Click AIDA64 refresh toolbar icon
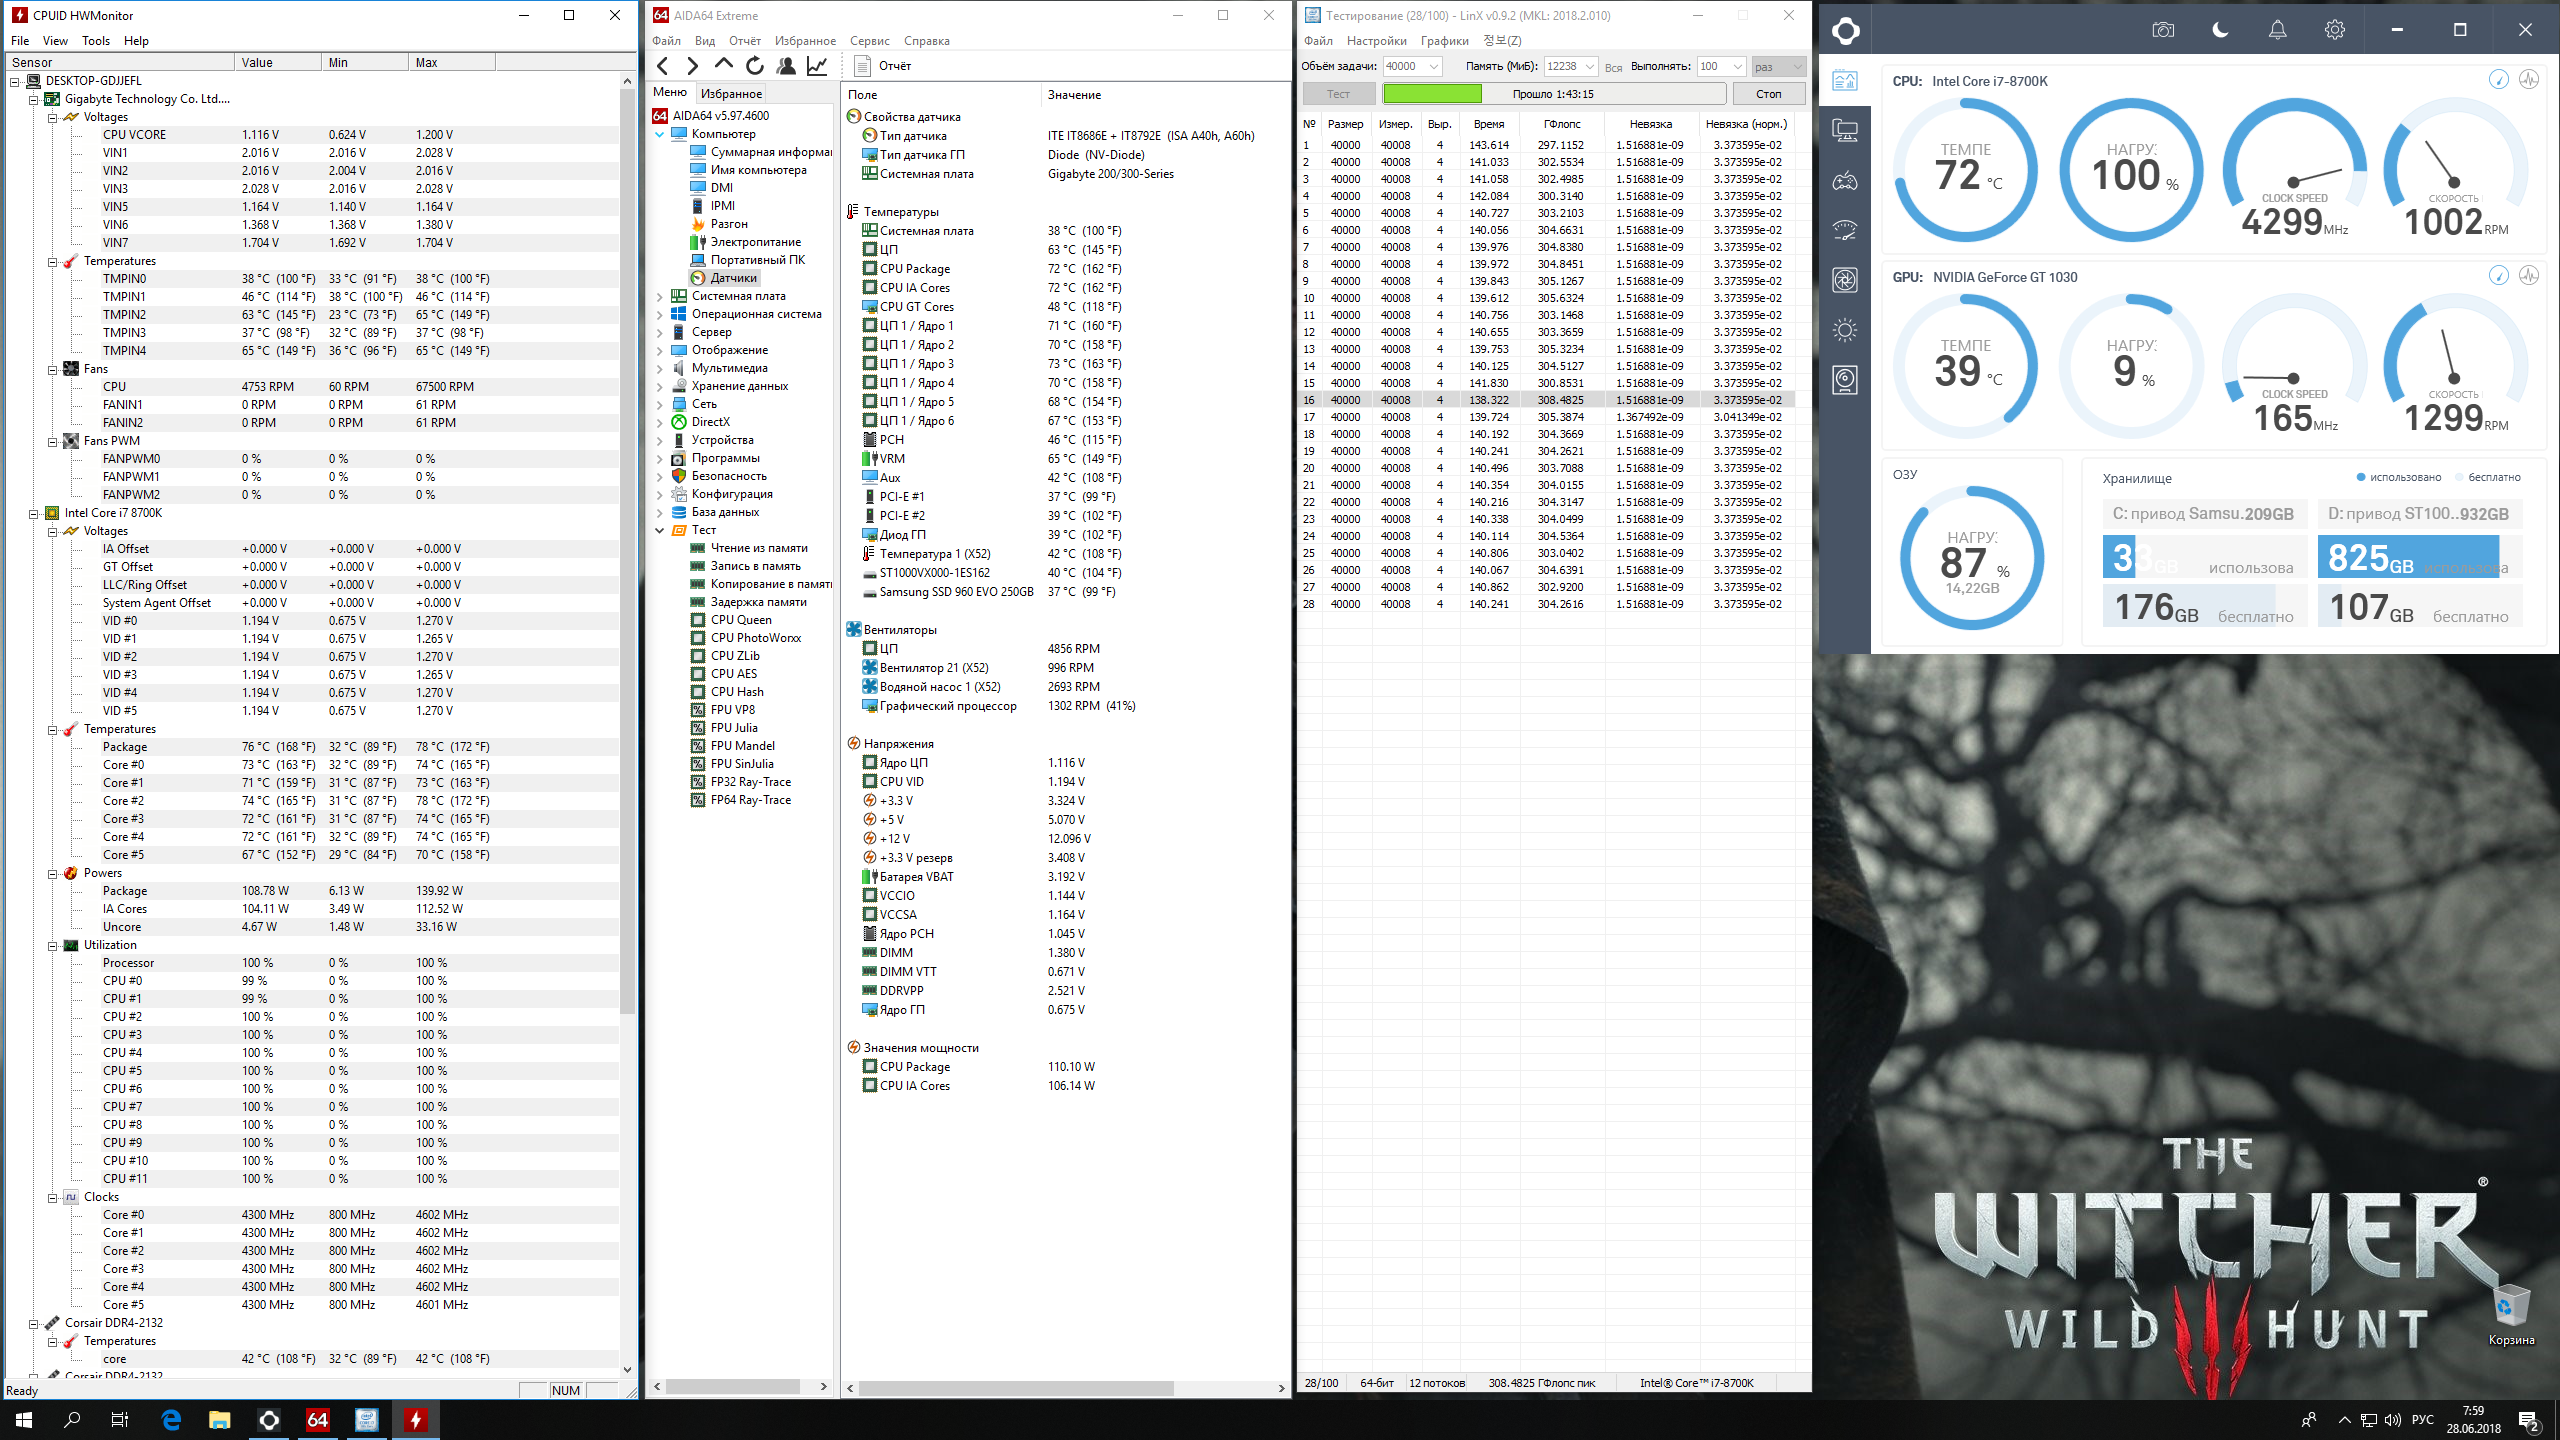The width and height of the screenshot is (2560, 1440). (x=755, y=66)
